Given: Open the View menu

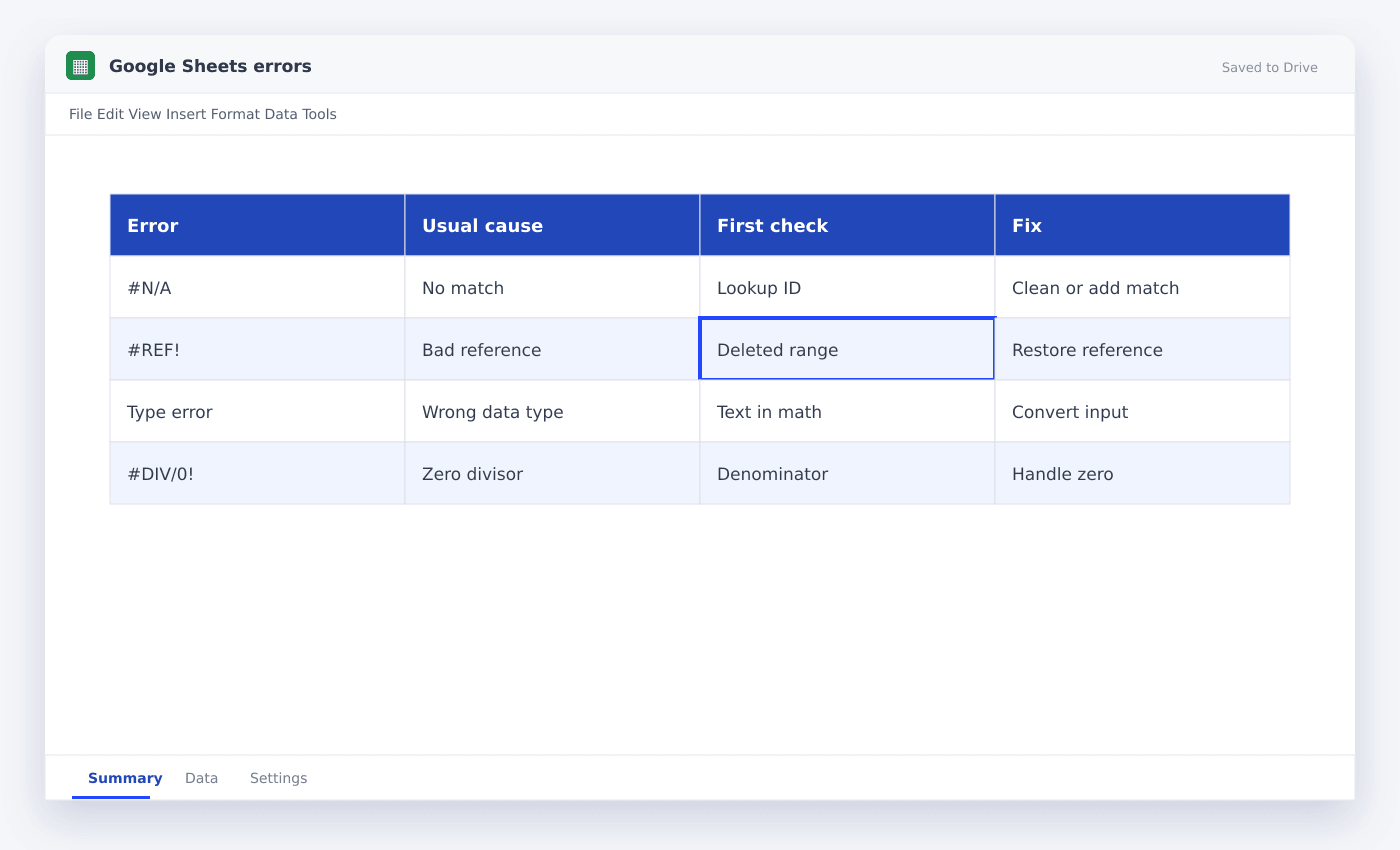Looking at the screenshot, I should (x=145, y=114).
